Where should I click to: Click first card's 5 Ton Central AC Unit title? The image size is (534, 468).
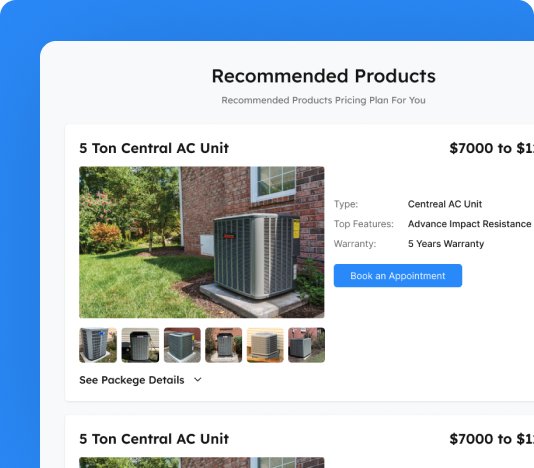pos(154,148)
